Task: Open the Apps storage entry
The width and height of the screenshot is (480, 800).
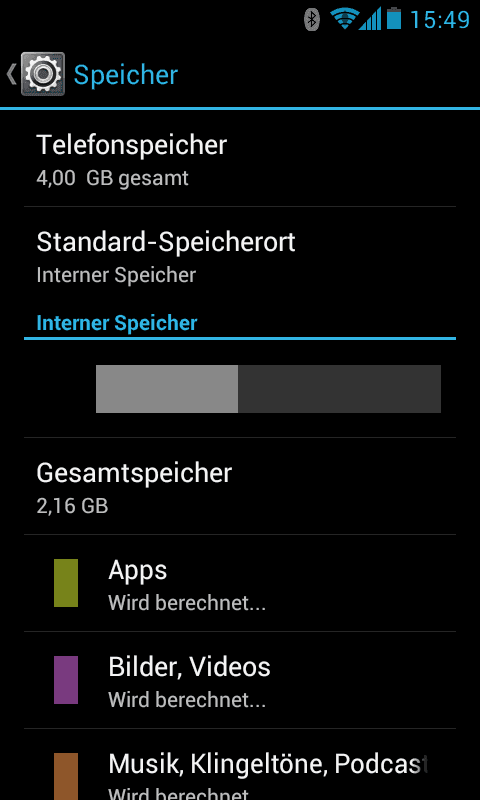Action: pos(240,583)
